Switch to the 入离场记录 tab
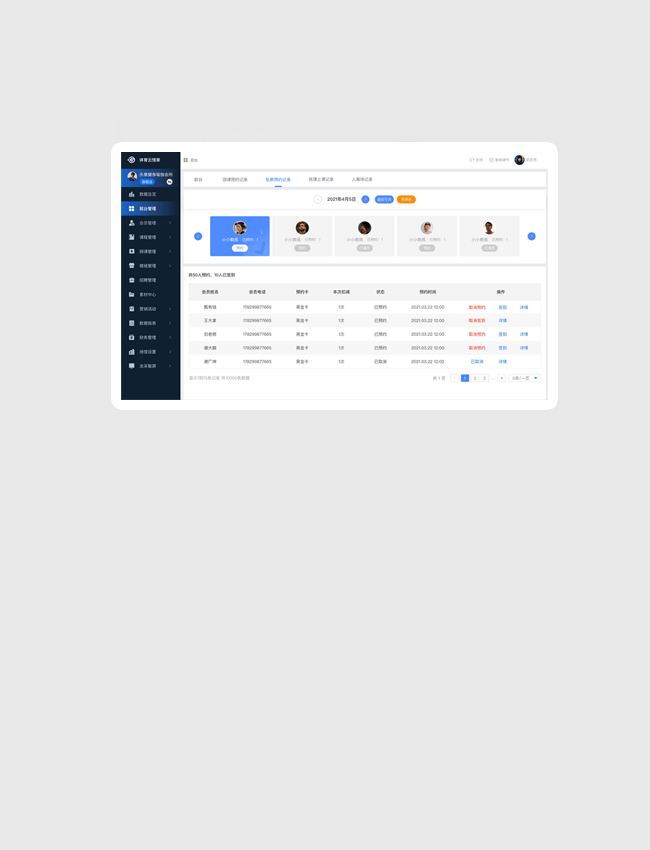650x850 pixels. pyautogui.click(x=362, y=179)
